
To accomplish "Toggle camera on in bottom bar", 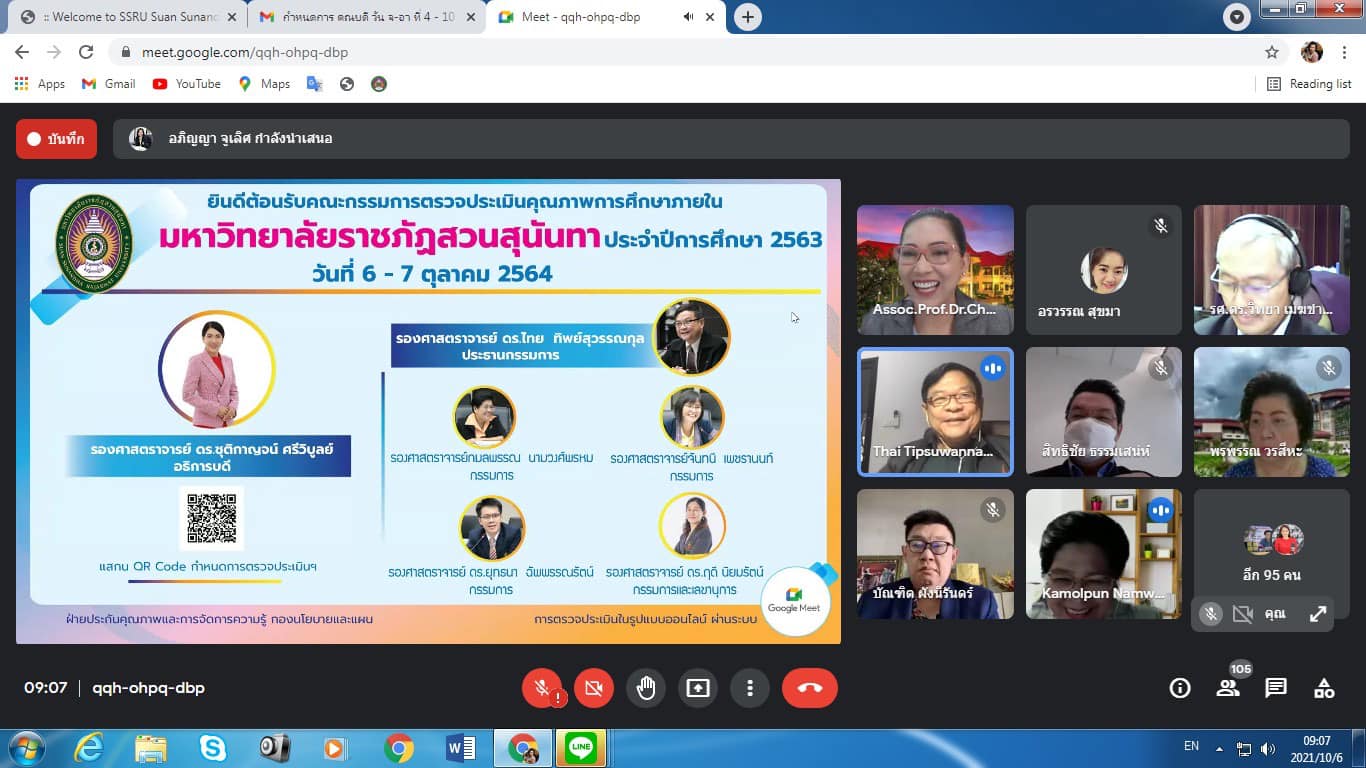I will tap(594, 688).
